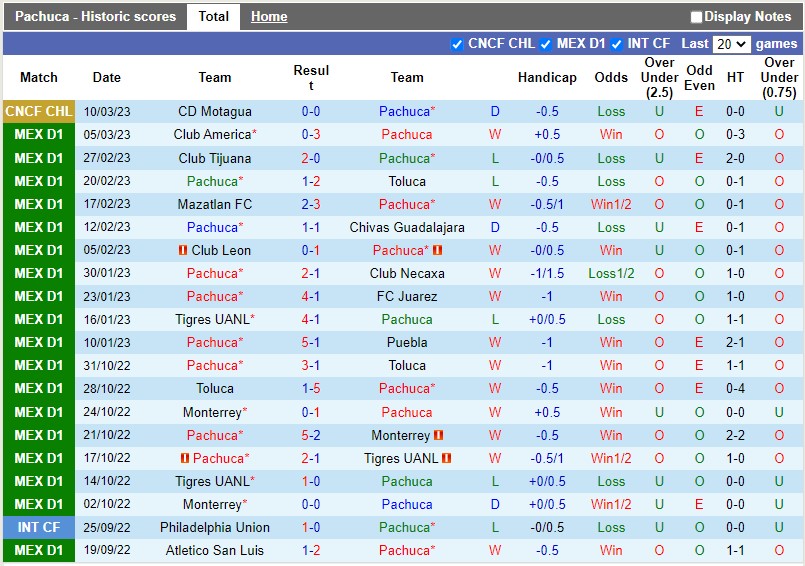Click the date 10/03/23

107,111
